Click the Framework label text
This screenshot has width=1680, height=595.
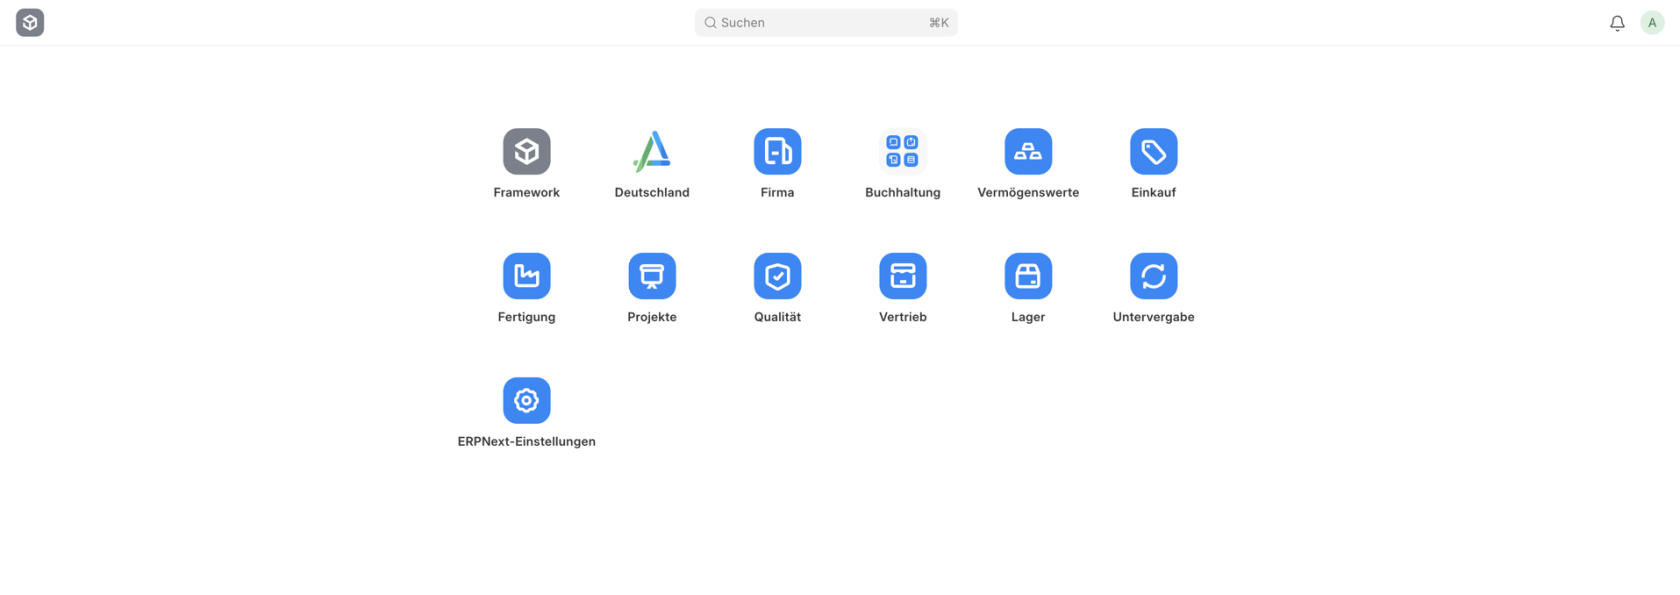coord(526,193)
